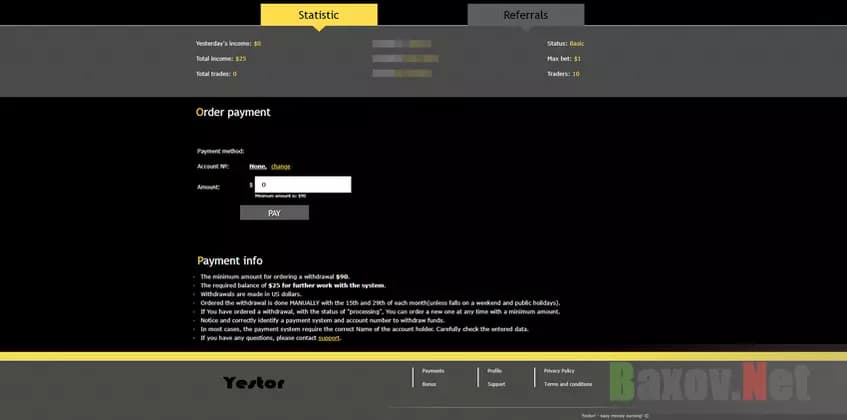Image resolution: width=847 pixels, height=420 pixels.
Task: Click the Traders count value
Action: click(x=576, y=74)
